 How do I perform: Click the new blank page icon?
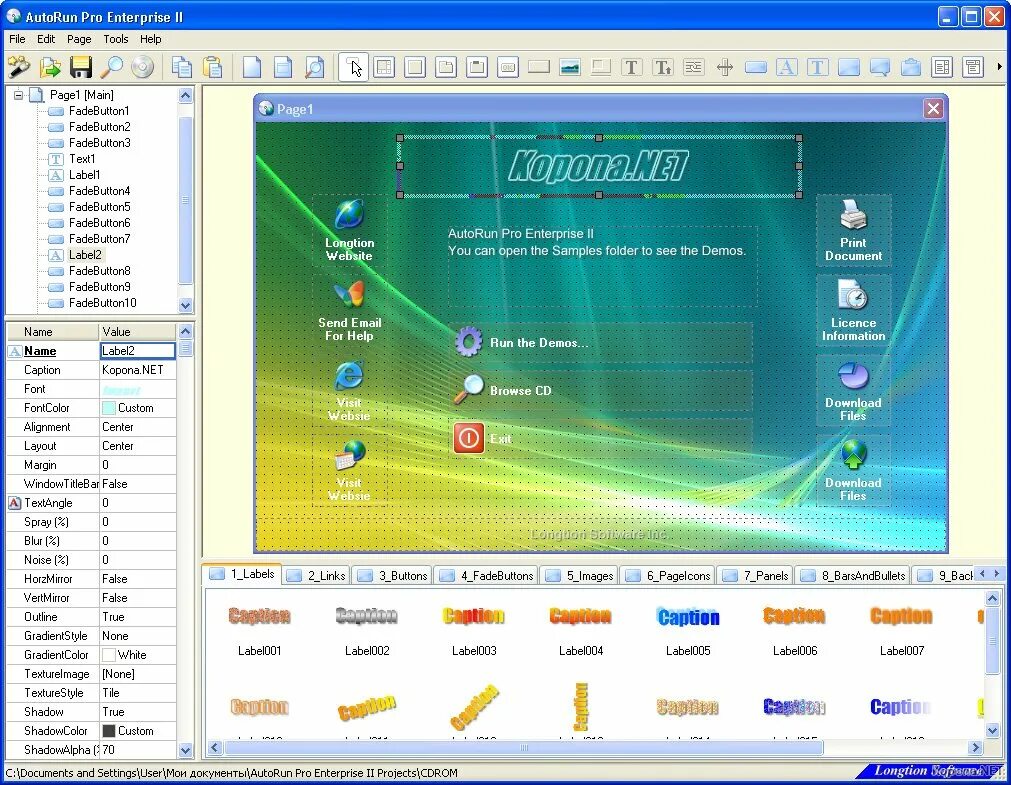pyautogui.click(x=252, y=67)
